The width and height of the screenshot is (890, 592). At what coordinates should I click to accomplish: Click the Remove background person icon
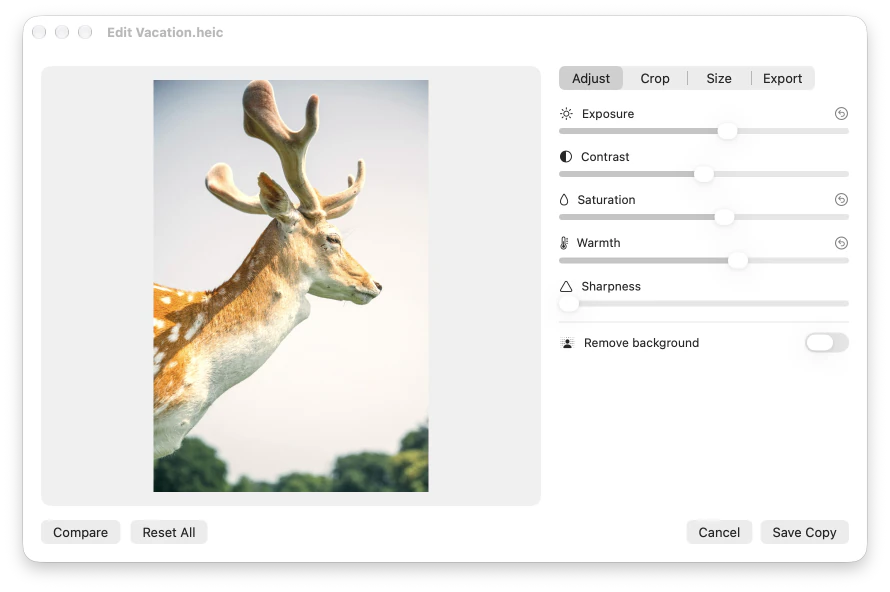coord(567,343)
